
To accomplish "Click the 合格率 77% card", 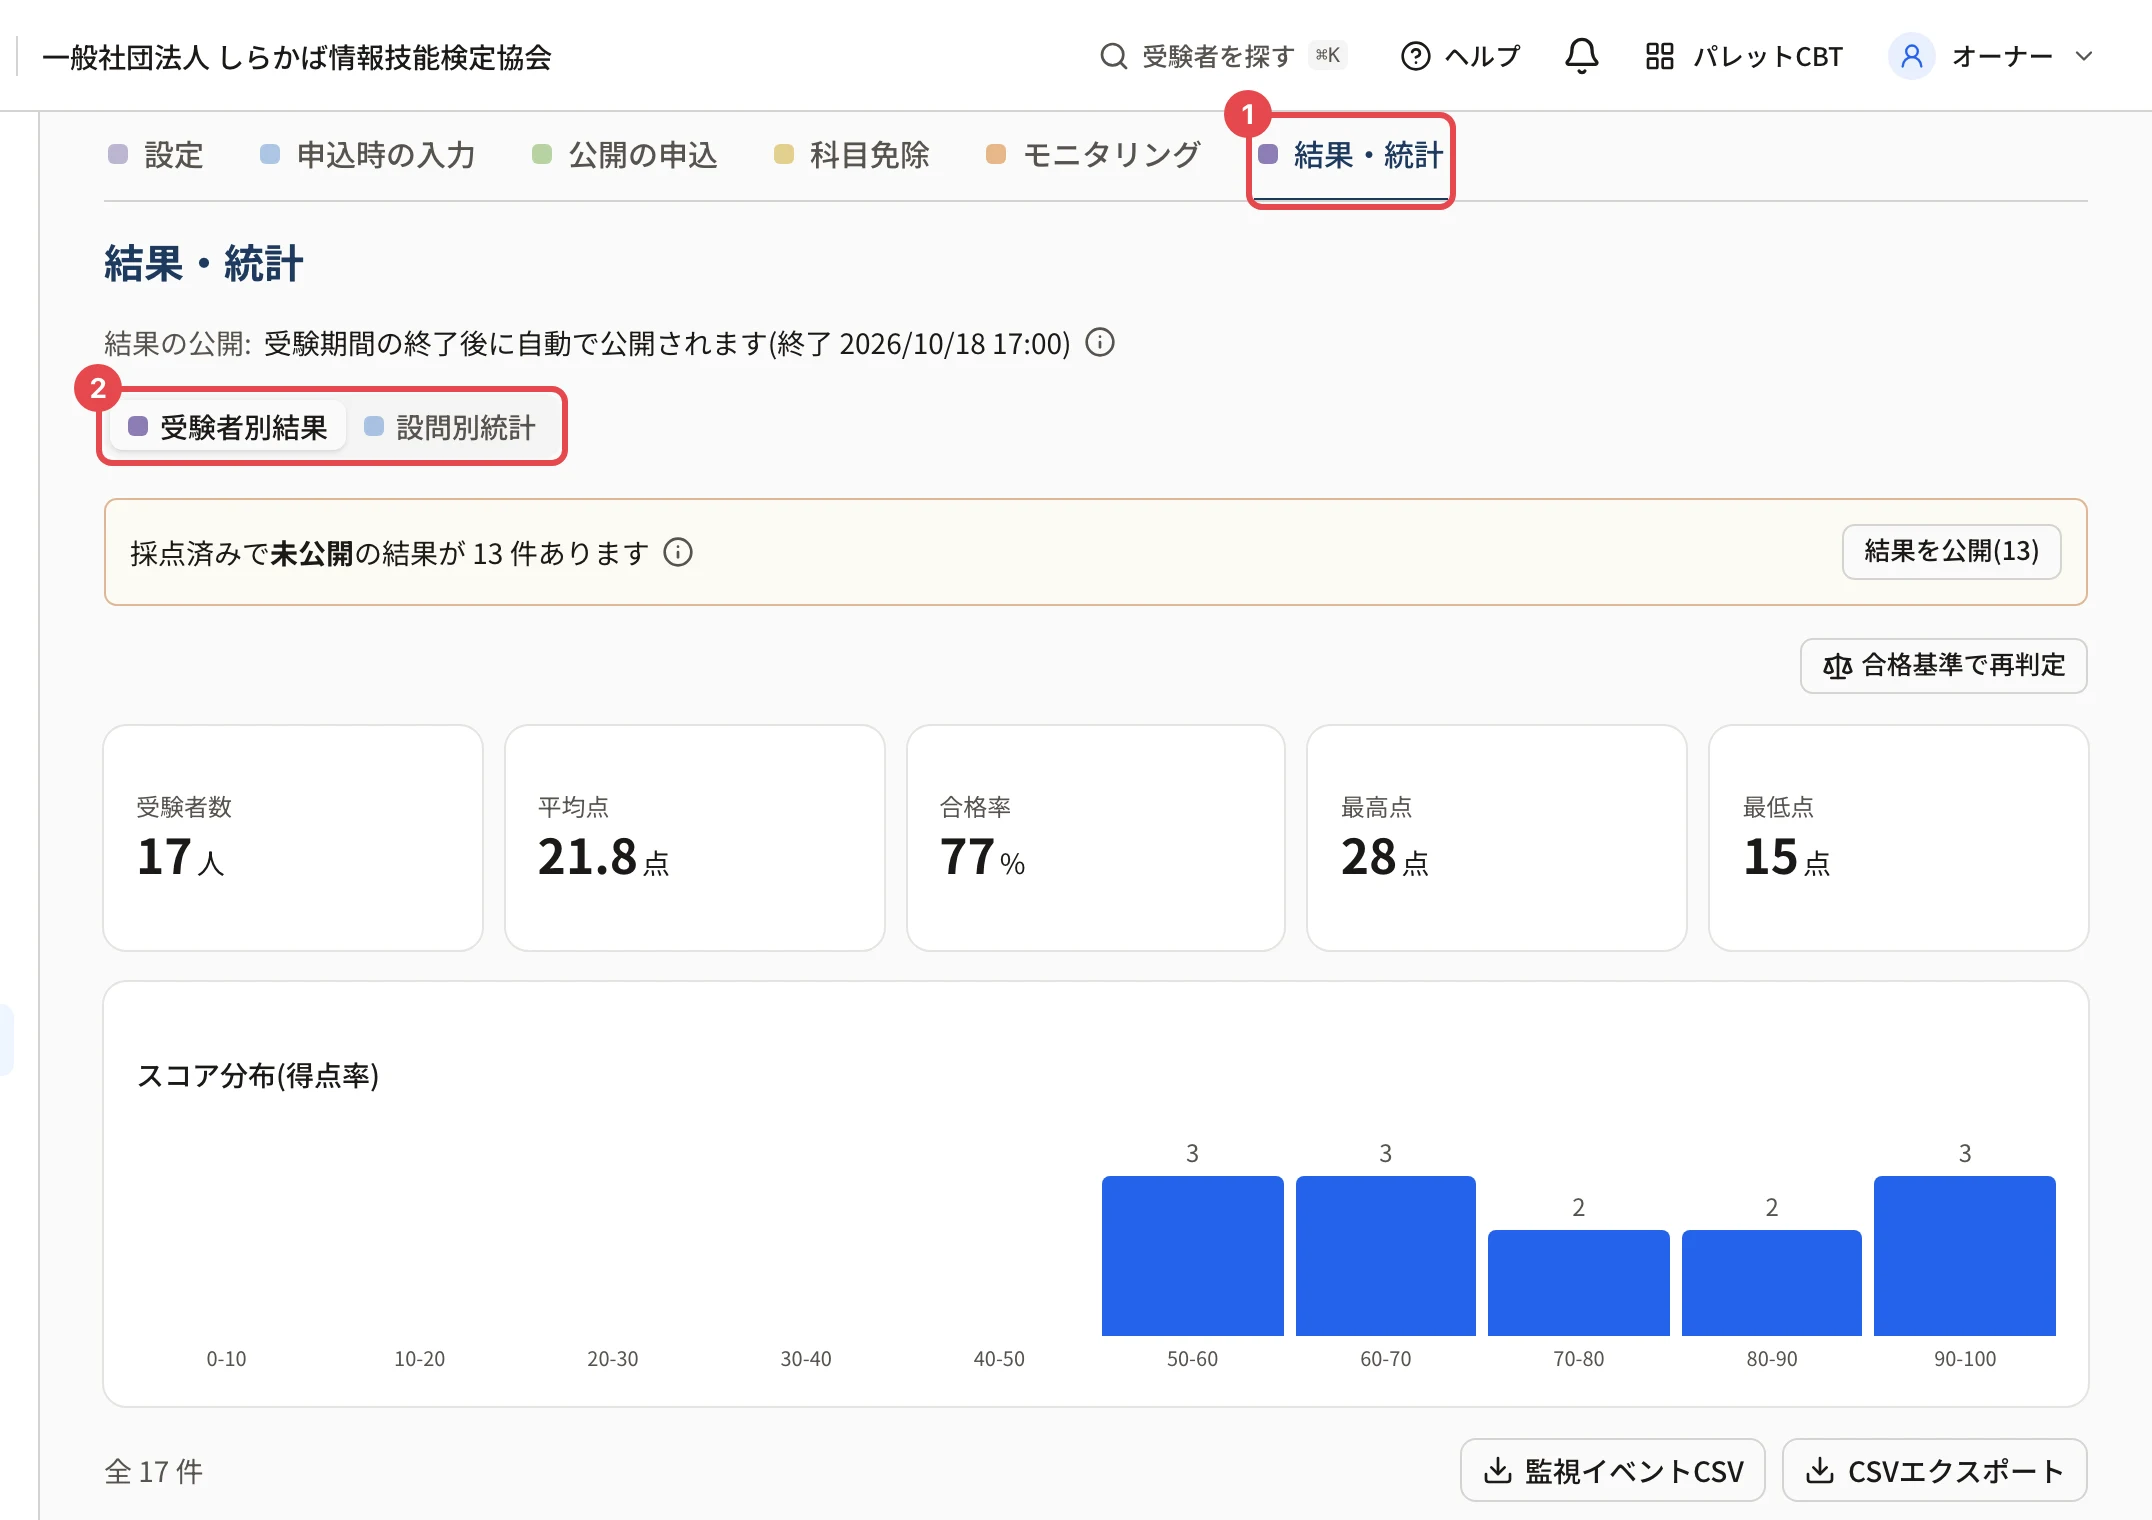I will pyautogui.click(x=1096, y=838).
